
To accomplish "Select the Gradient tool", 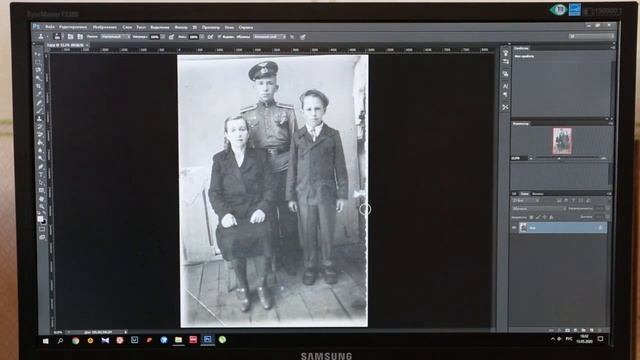I will [40, 143].
